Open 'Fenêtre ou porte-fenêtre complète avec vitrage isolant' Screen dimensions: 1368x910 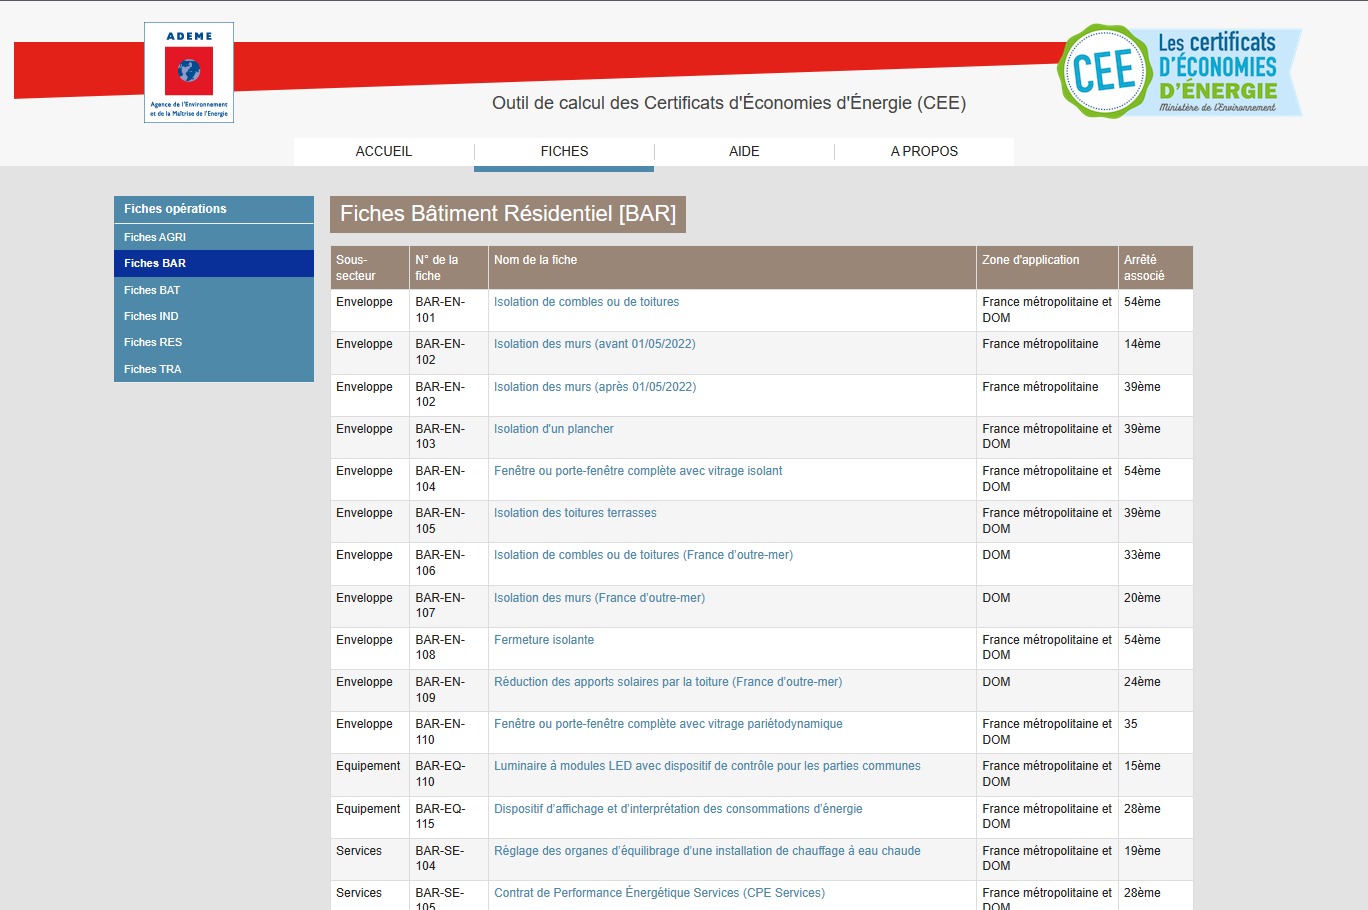tap(638, 471)
